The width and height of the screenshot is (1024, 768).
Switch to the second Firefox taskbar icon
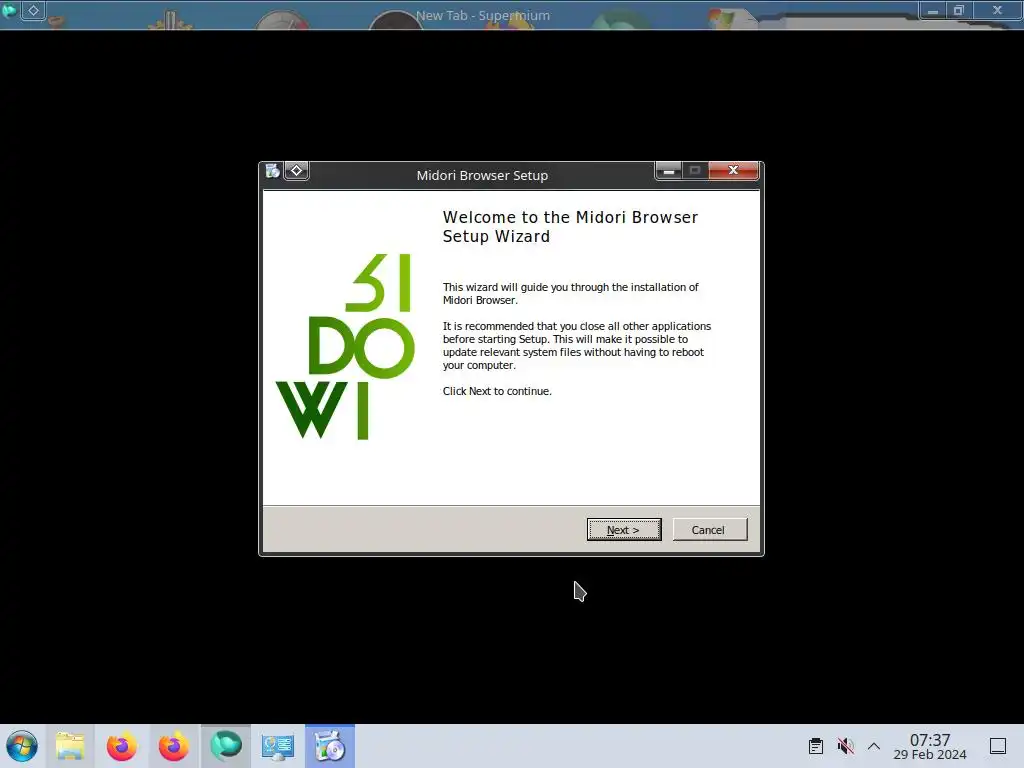pyautogui.click(x=174, y=746)
